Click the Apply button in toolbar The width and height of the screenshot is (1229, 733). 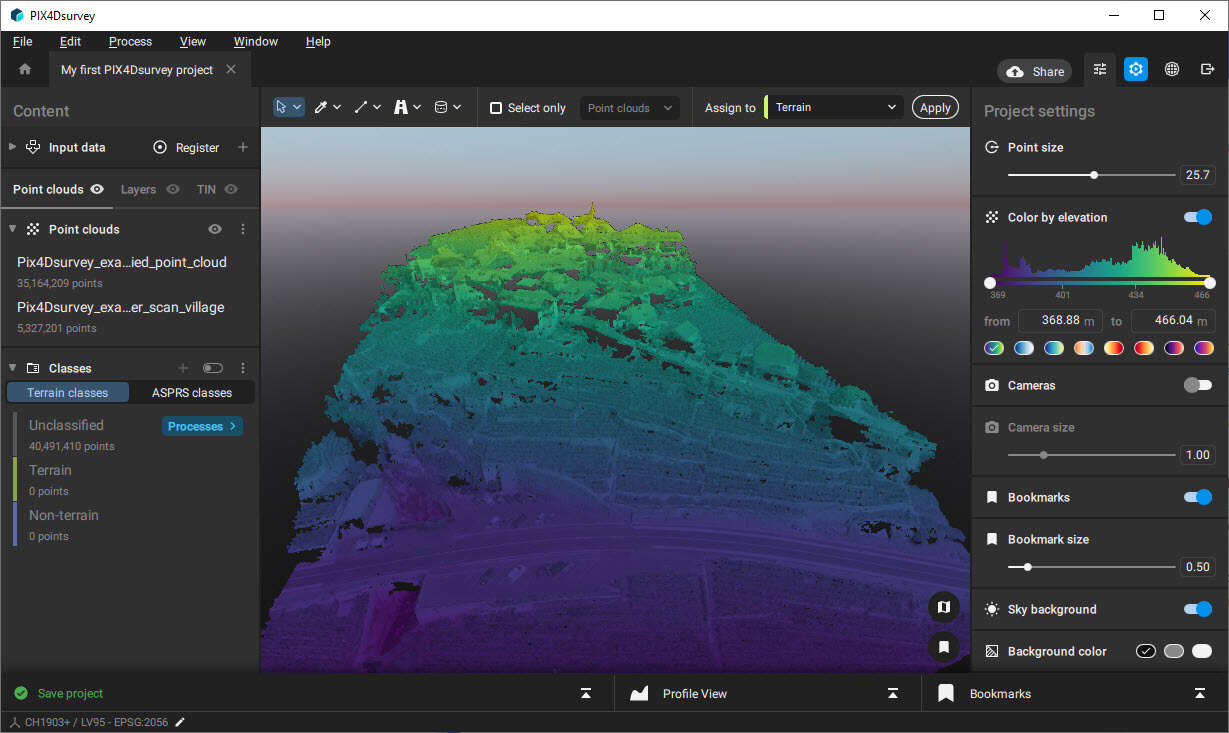[x=934, y=106]
